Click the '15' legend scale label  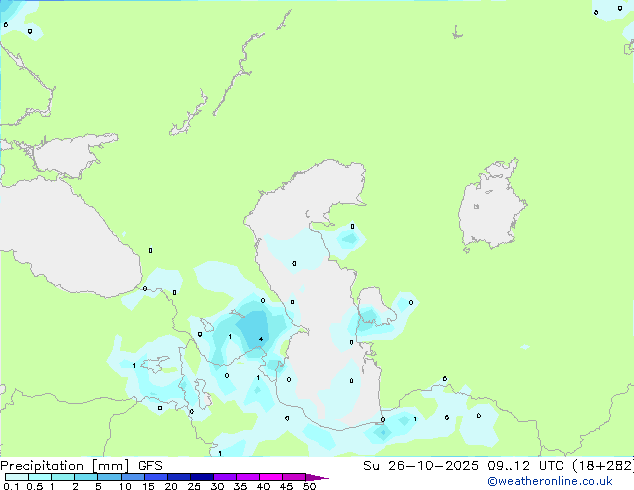pos(148,486)
